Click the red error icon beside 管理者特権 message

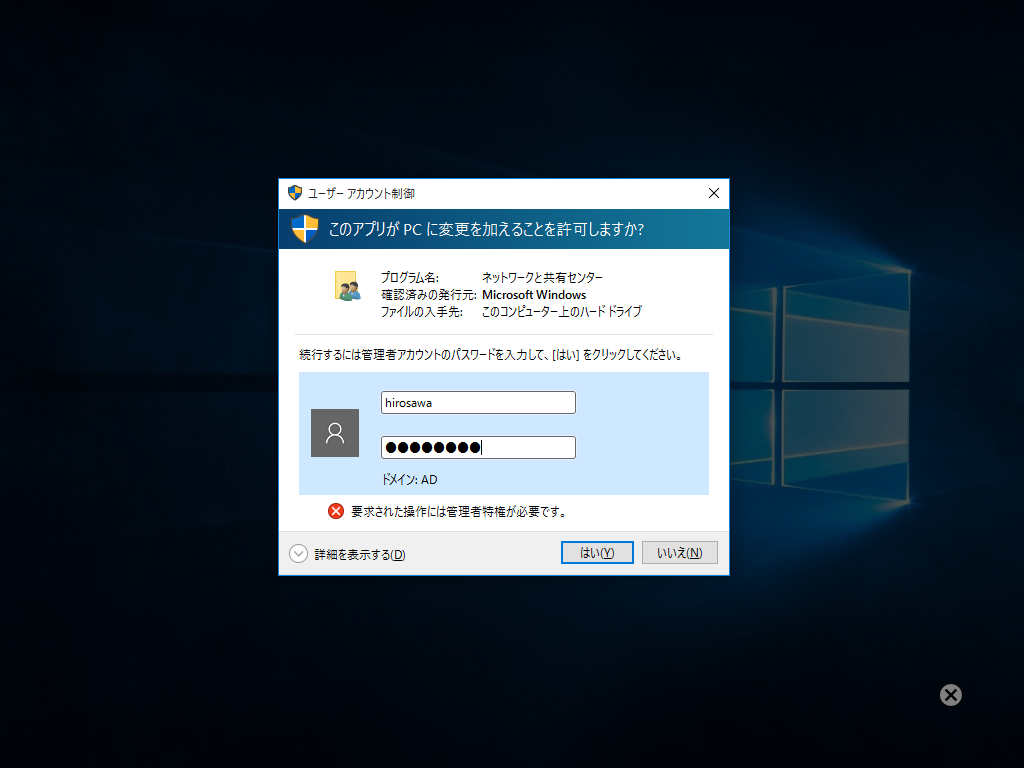(336, 511)
